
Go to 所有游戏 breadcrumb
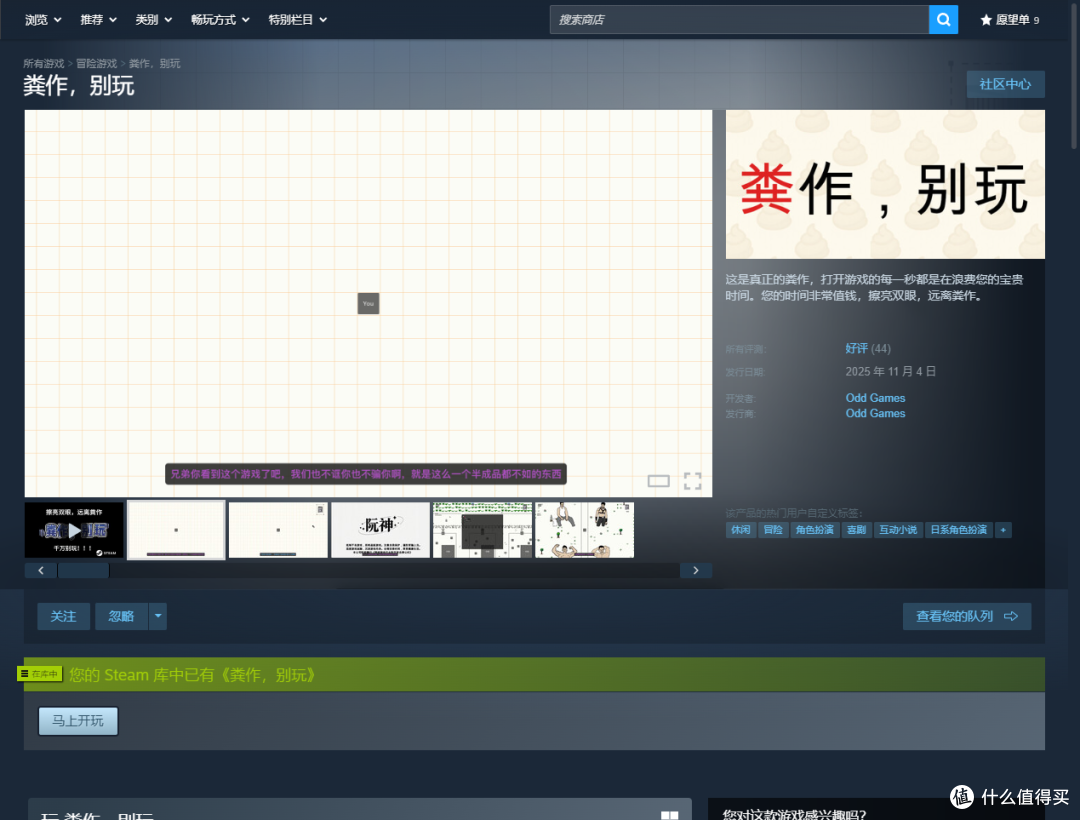(x=43, y=63)
